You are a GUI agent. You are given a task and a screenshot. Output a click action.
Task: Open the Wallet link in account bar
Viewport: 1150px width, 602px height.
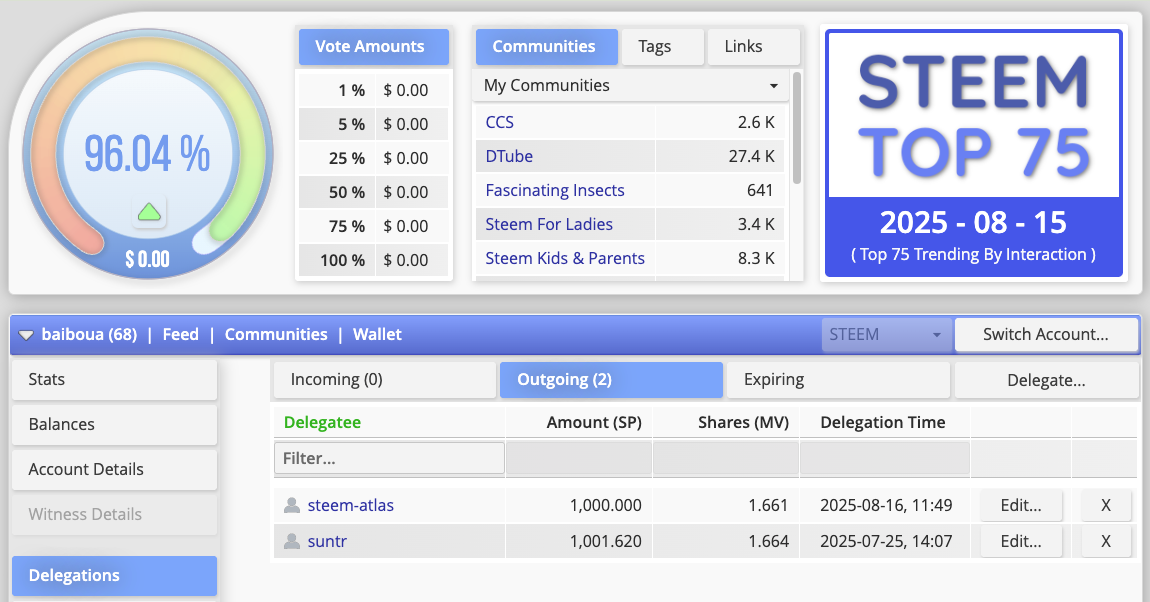pos(377,335)
